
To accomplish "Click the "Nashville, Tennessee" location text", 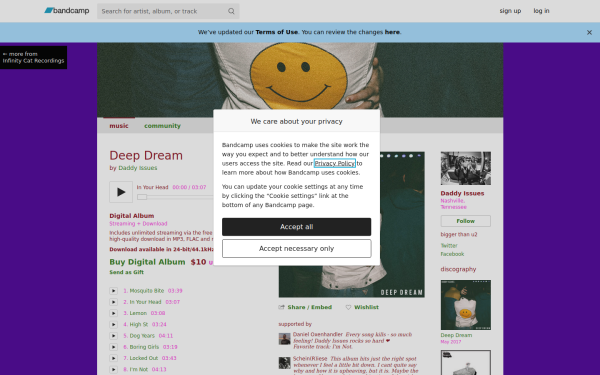I will [453, 204].
